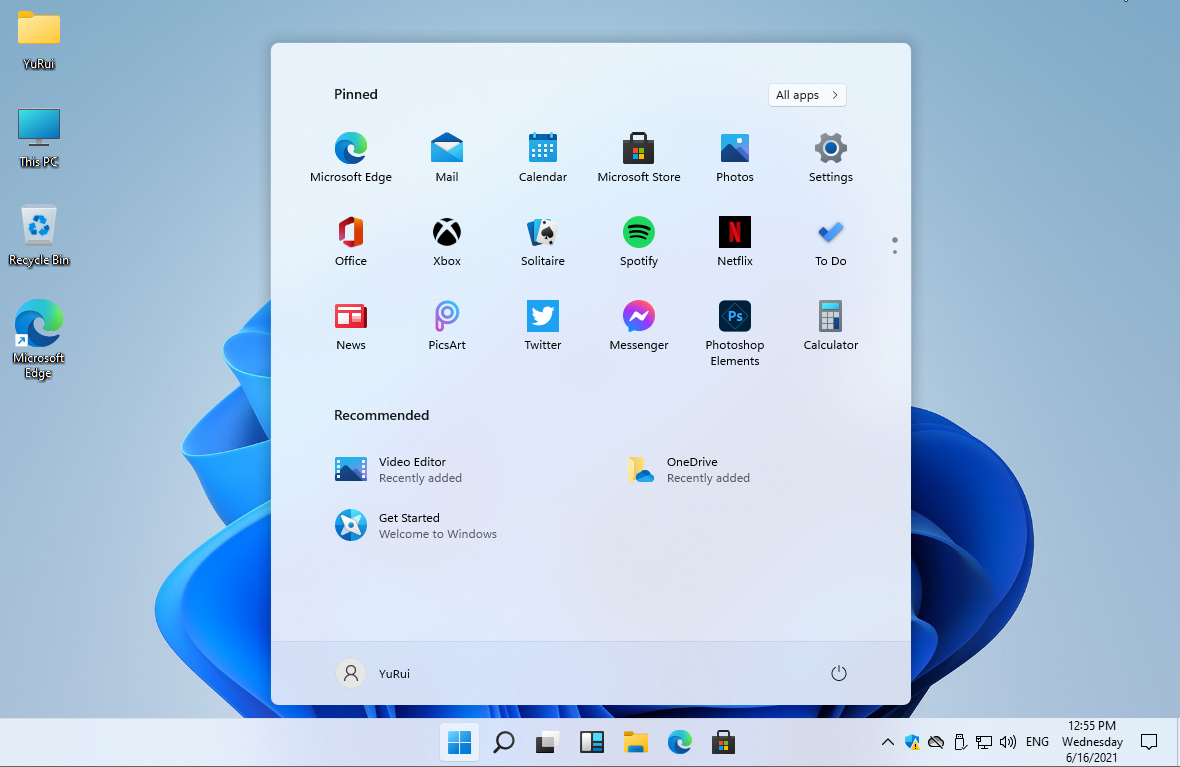Open Microsoft Store in pinned apps
Viewport: 1180px width, 767px height.
pyautogui.click(x=638, y=157)
